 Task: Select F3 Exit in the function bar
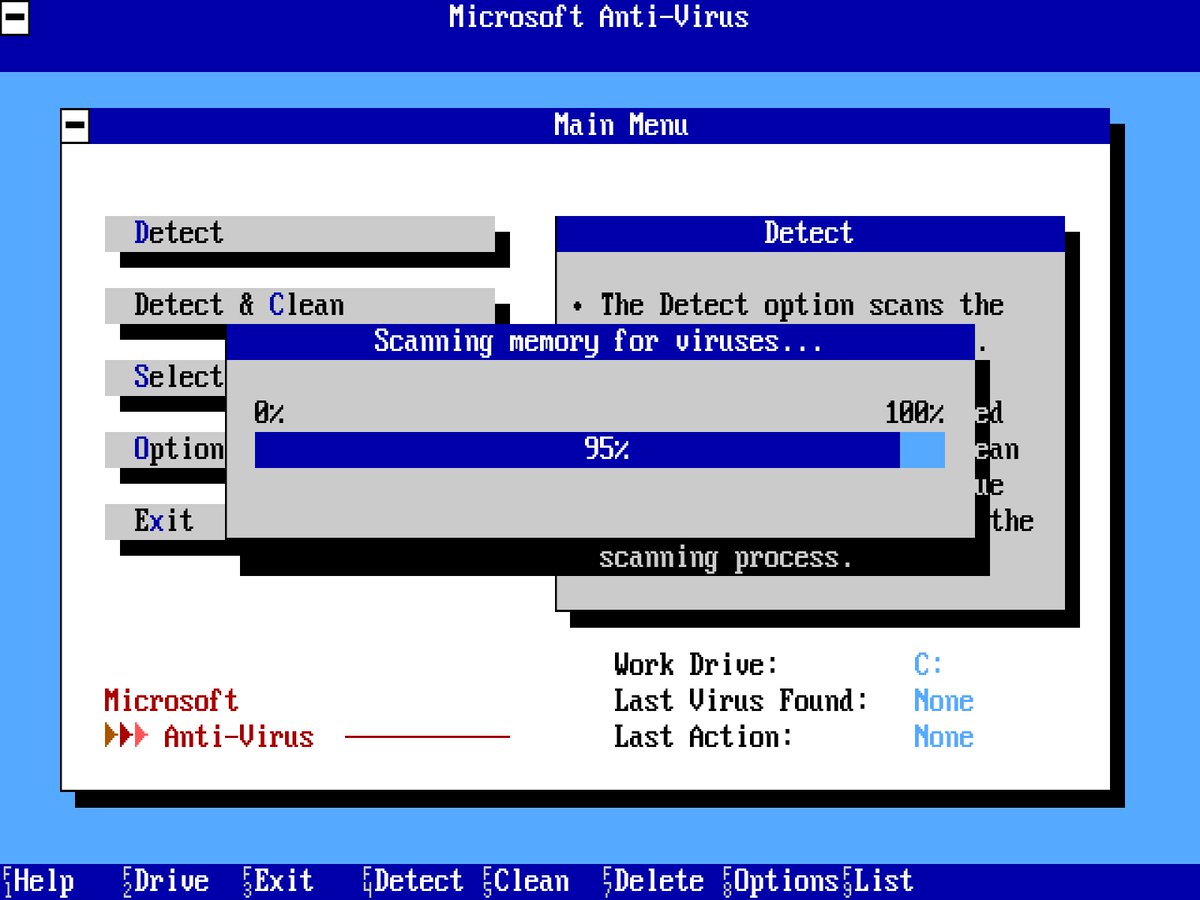point(278,881)
